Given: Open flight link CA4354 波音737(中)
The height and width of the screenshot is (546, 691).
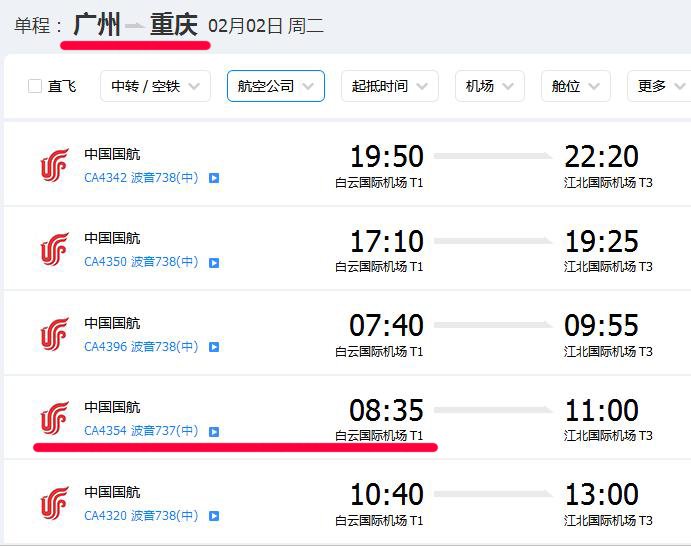Looking at the screenshot, I should (141, 431).
